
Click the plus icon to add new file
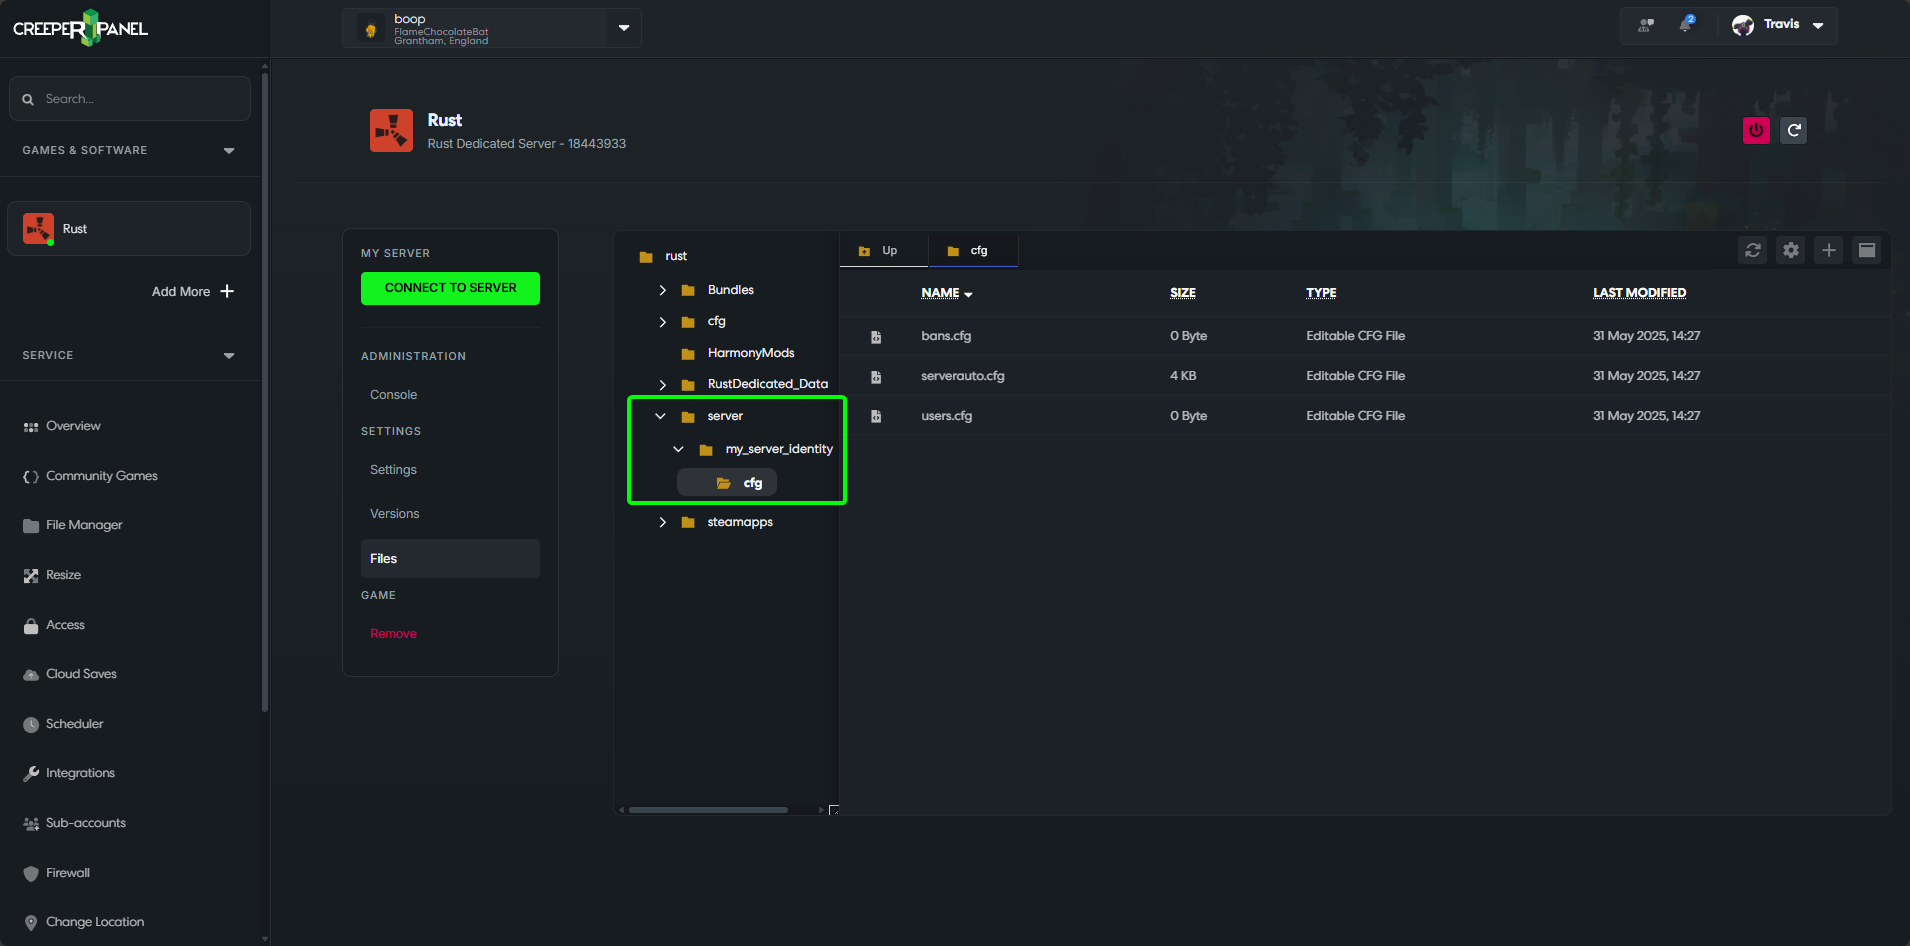pyautogui.click(x=1829, y=250)
